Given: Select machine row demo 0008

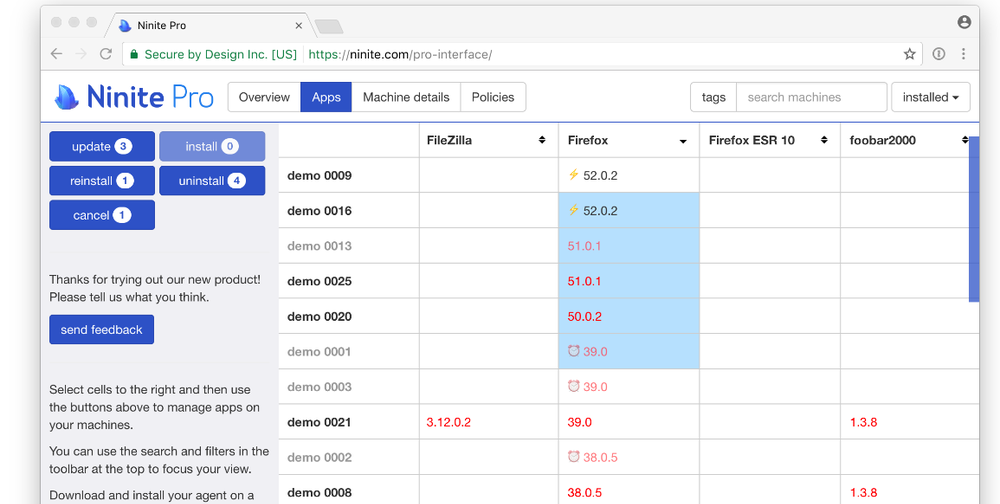Looking at the screenshot, I should pyautogui.click(x=348, y=491).
